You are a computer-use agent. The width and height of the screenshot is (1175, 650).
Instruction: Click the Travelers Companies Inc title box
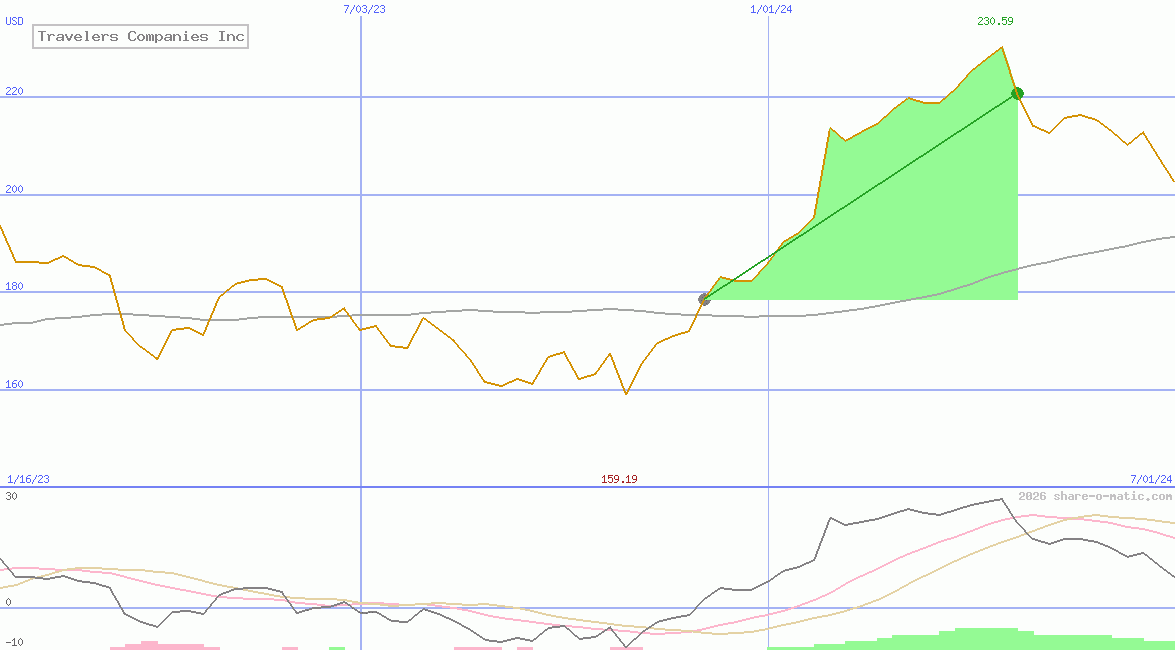(140, 37)
